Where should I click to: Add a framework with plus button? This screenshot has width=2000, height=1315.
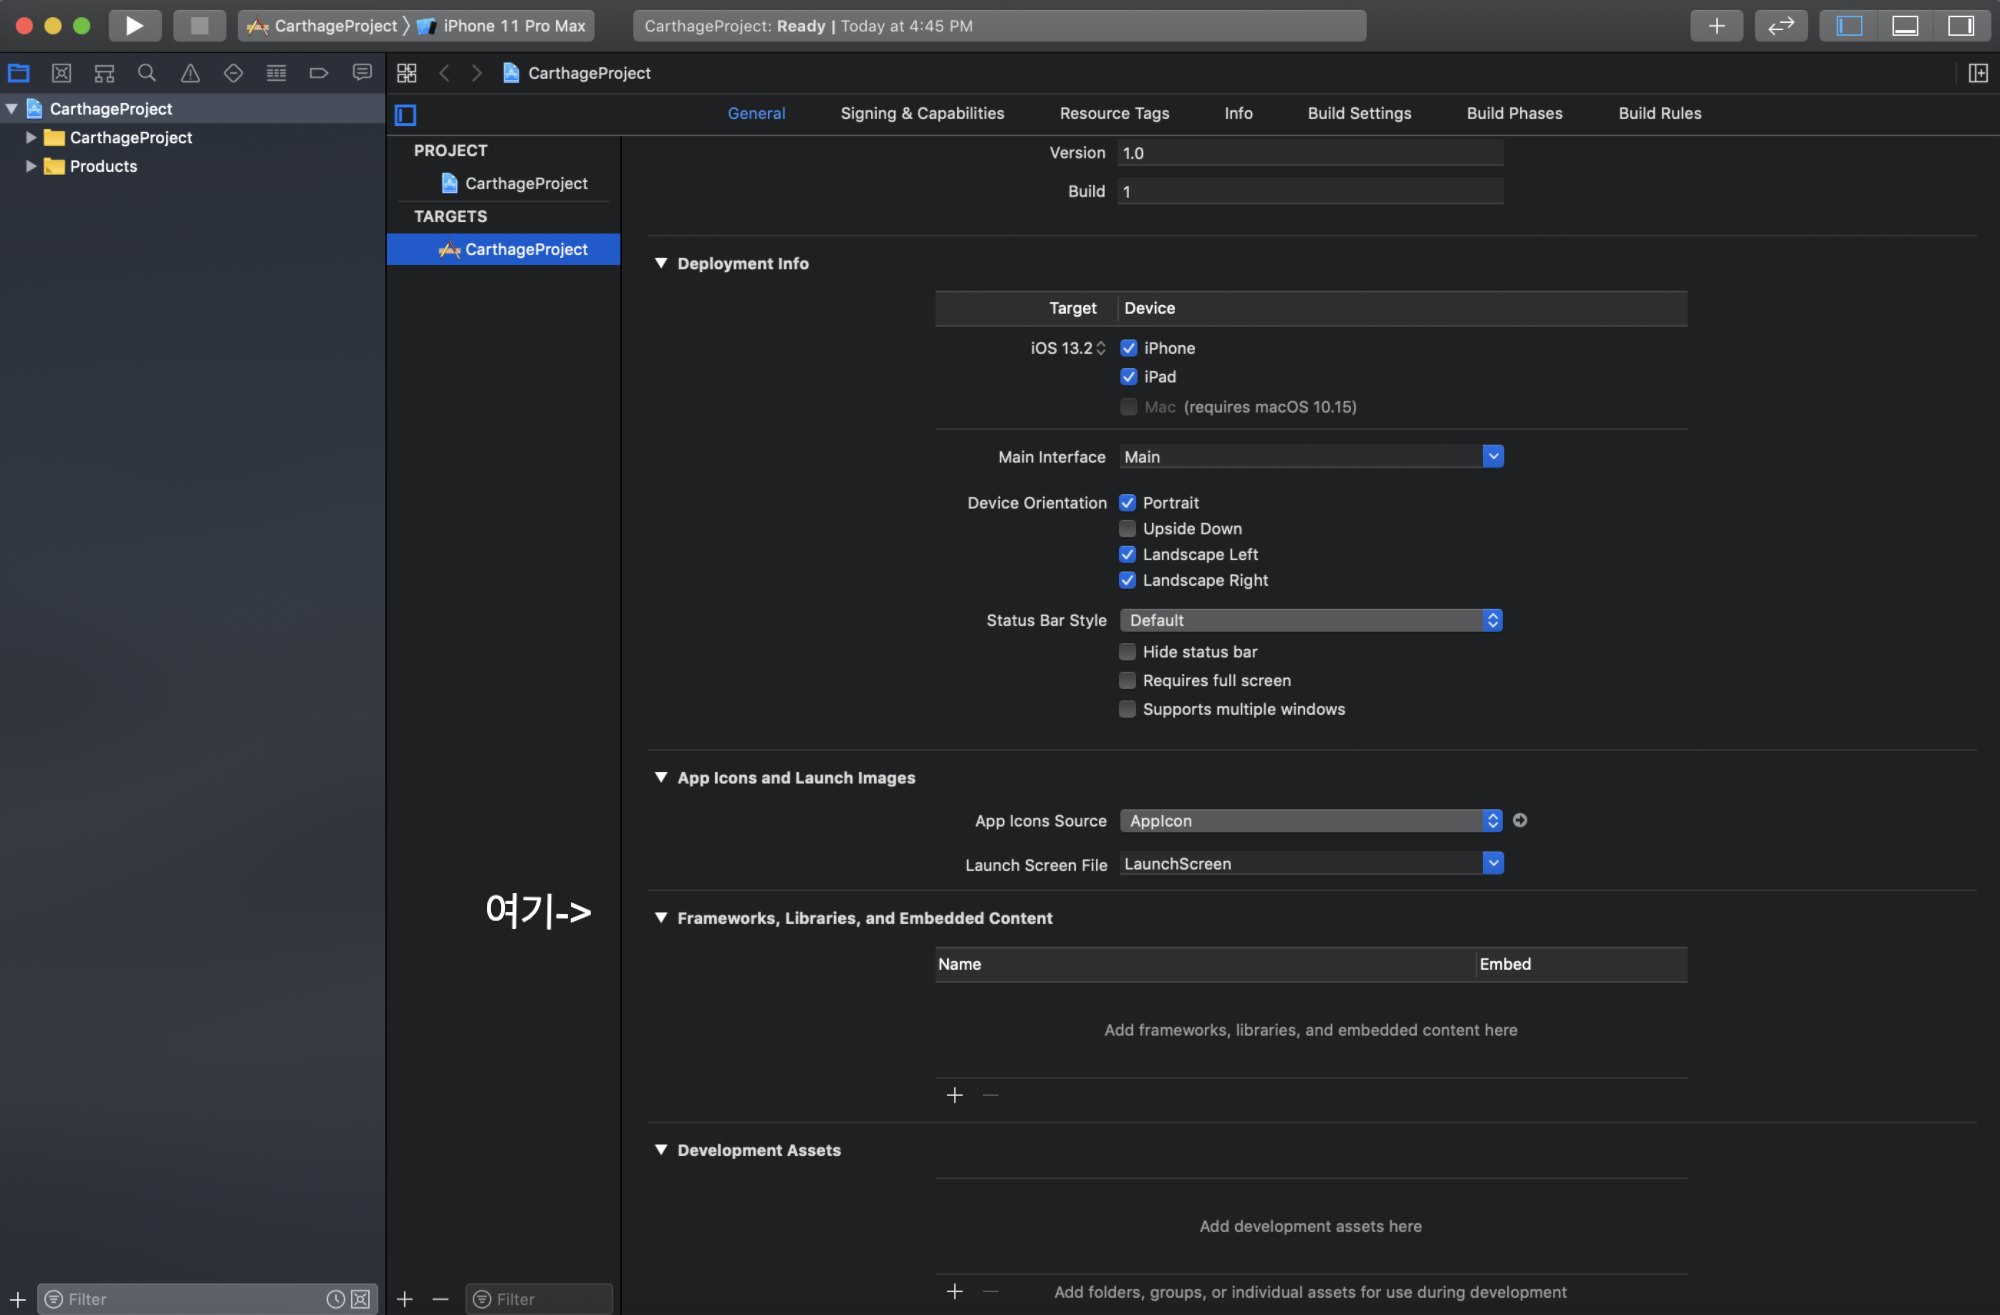(955, 1095)
